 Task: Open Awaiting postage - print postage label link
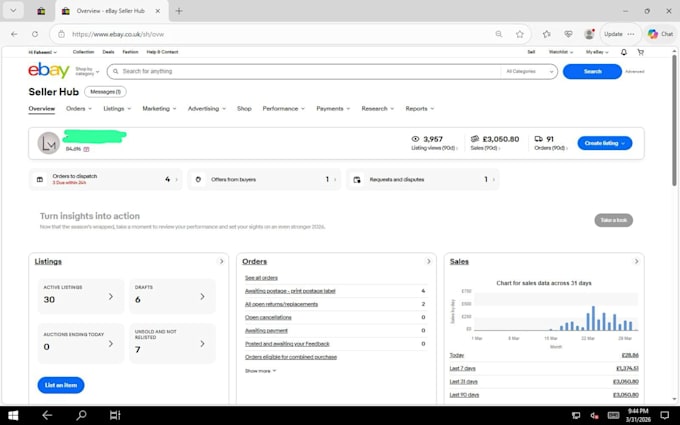pos(290,291)
